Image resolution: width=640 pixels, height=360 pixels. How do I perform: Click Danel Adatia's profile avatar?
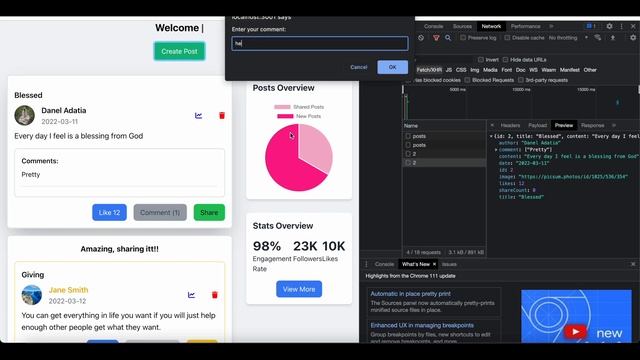24,116
